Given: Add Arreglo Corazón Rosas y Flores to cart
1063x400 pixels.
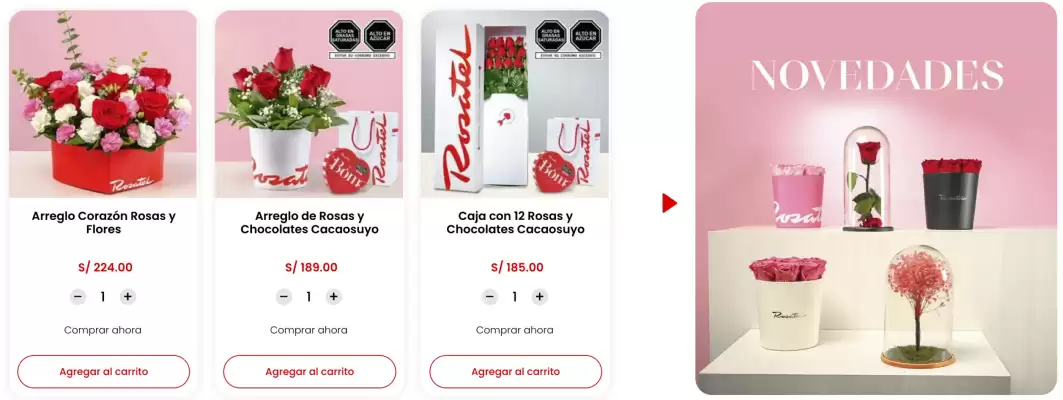Looking at the screenshot, I should click(104, 372).
